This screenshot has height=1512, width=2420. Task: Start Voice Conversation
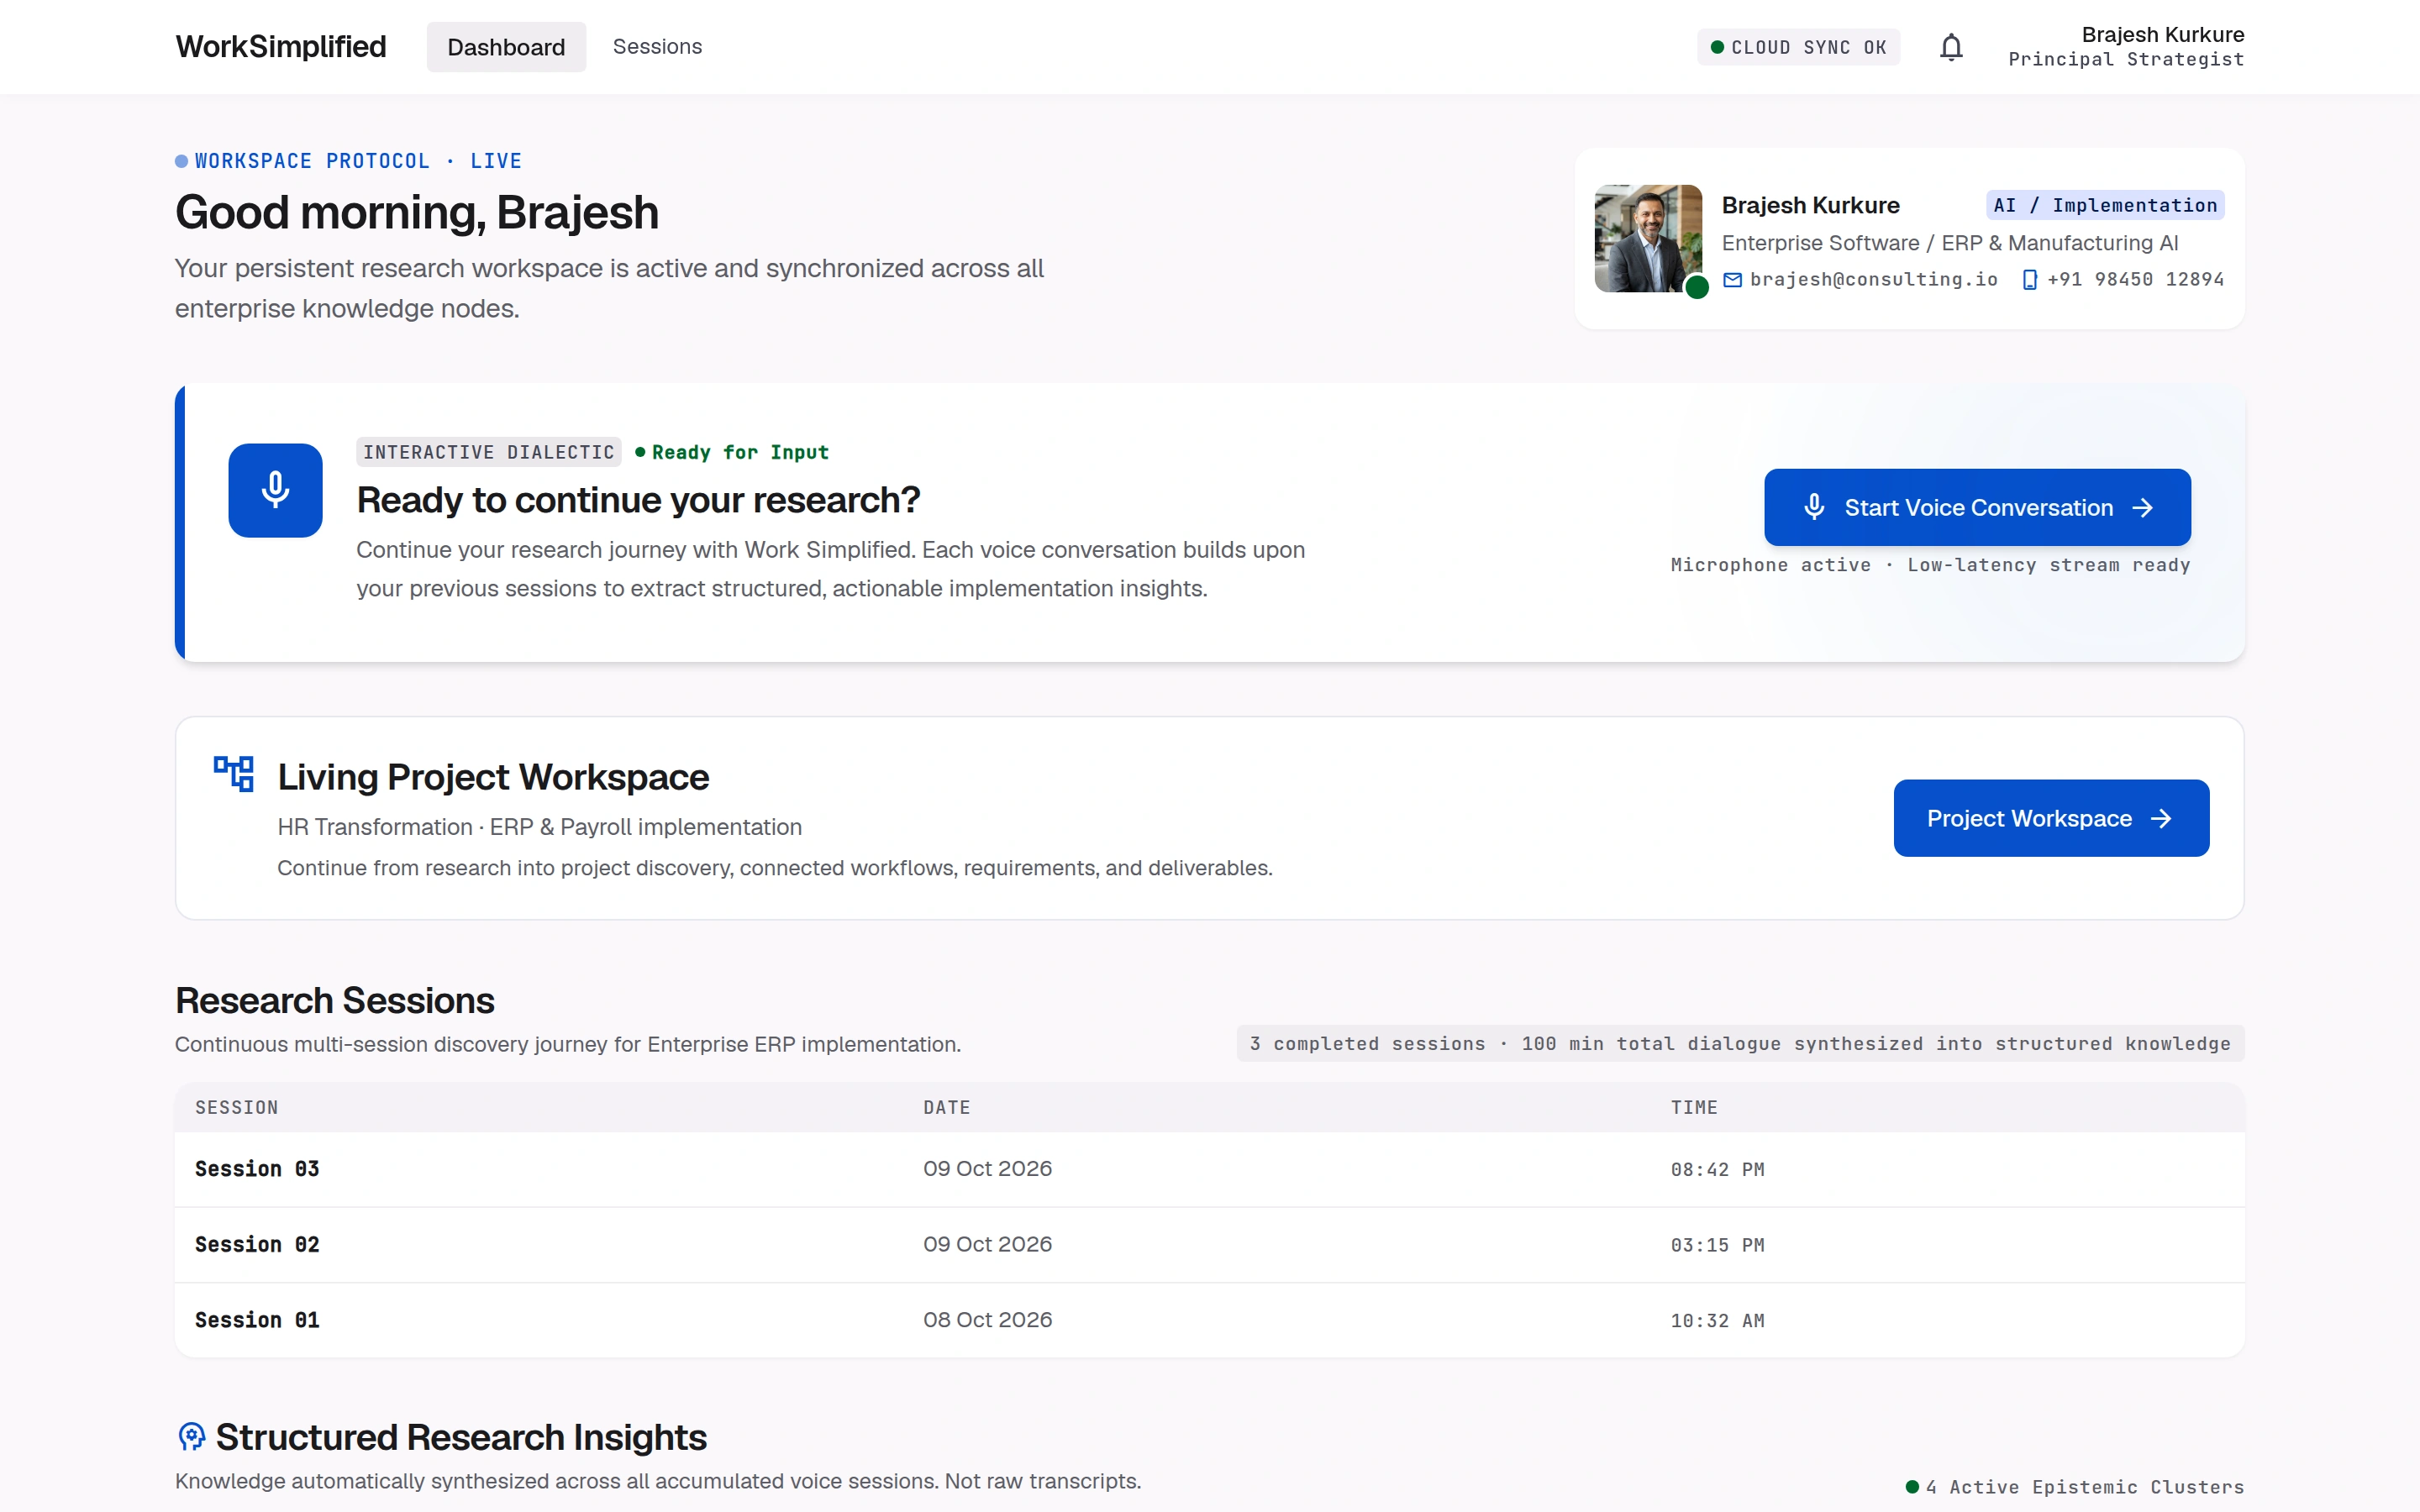pyautogui.click(x=1977, y=507)
